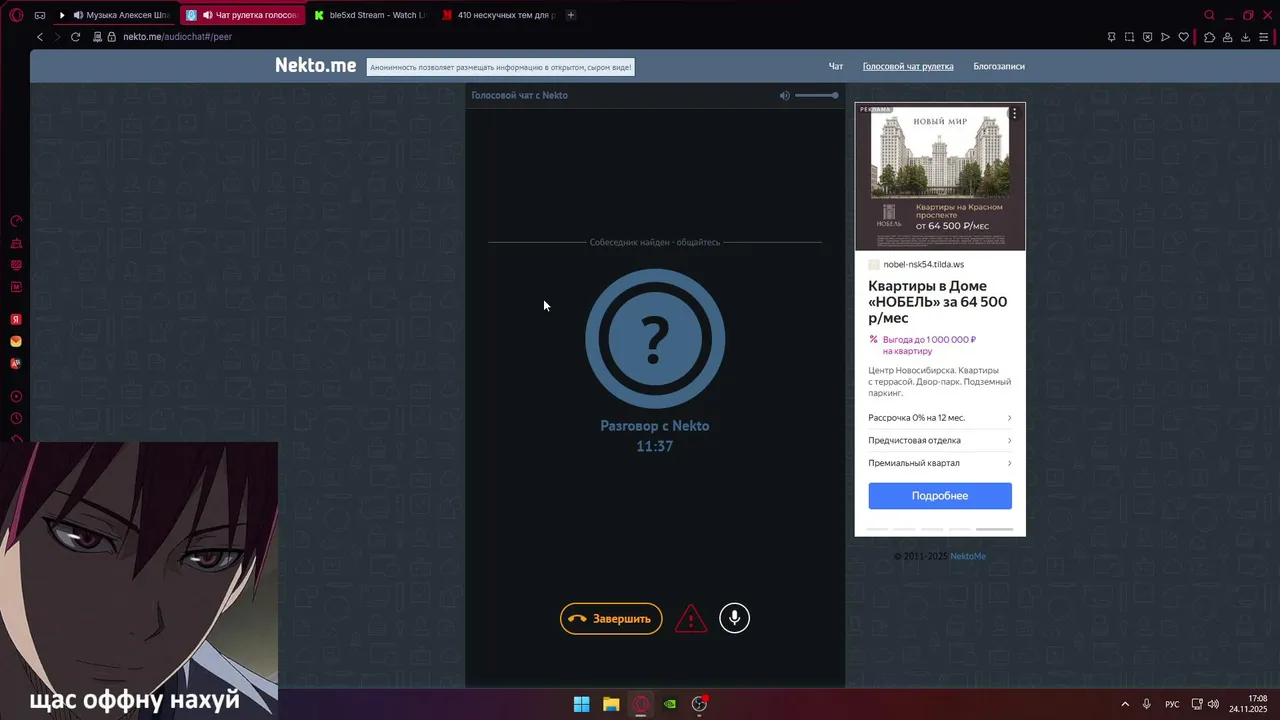This screenshot has height=720, width=1280.
Task: Open Блогозаписи menu link
Action: tap(999, 67)
